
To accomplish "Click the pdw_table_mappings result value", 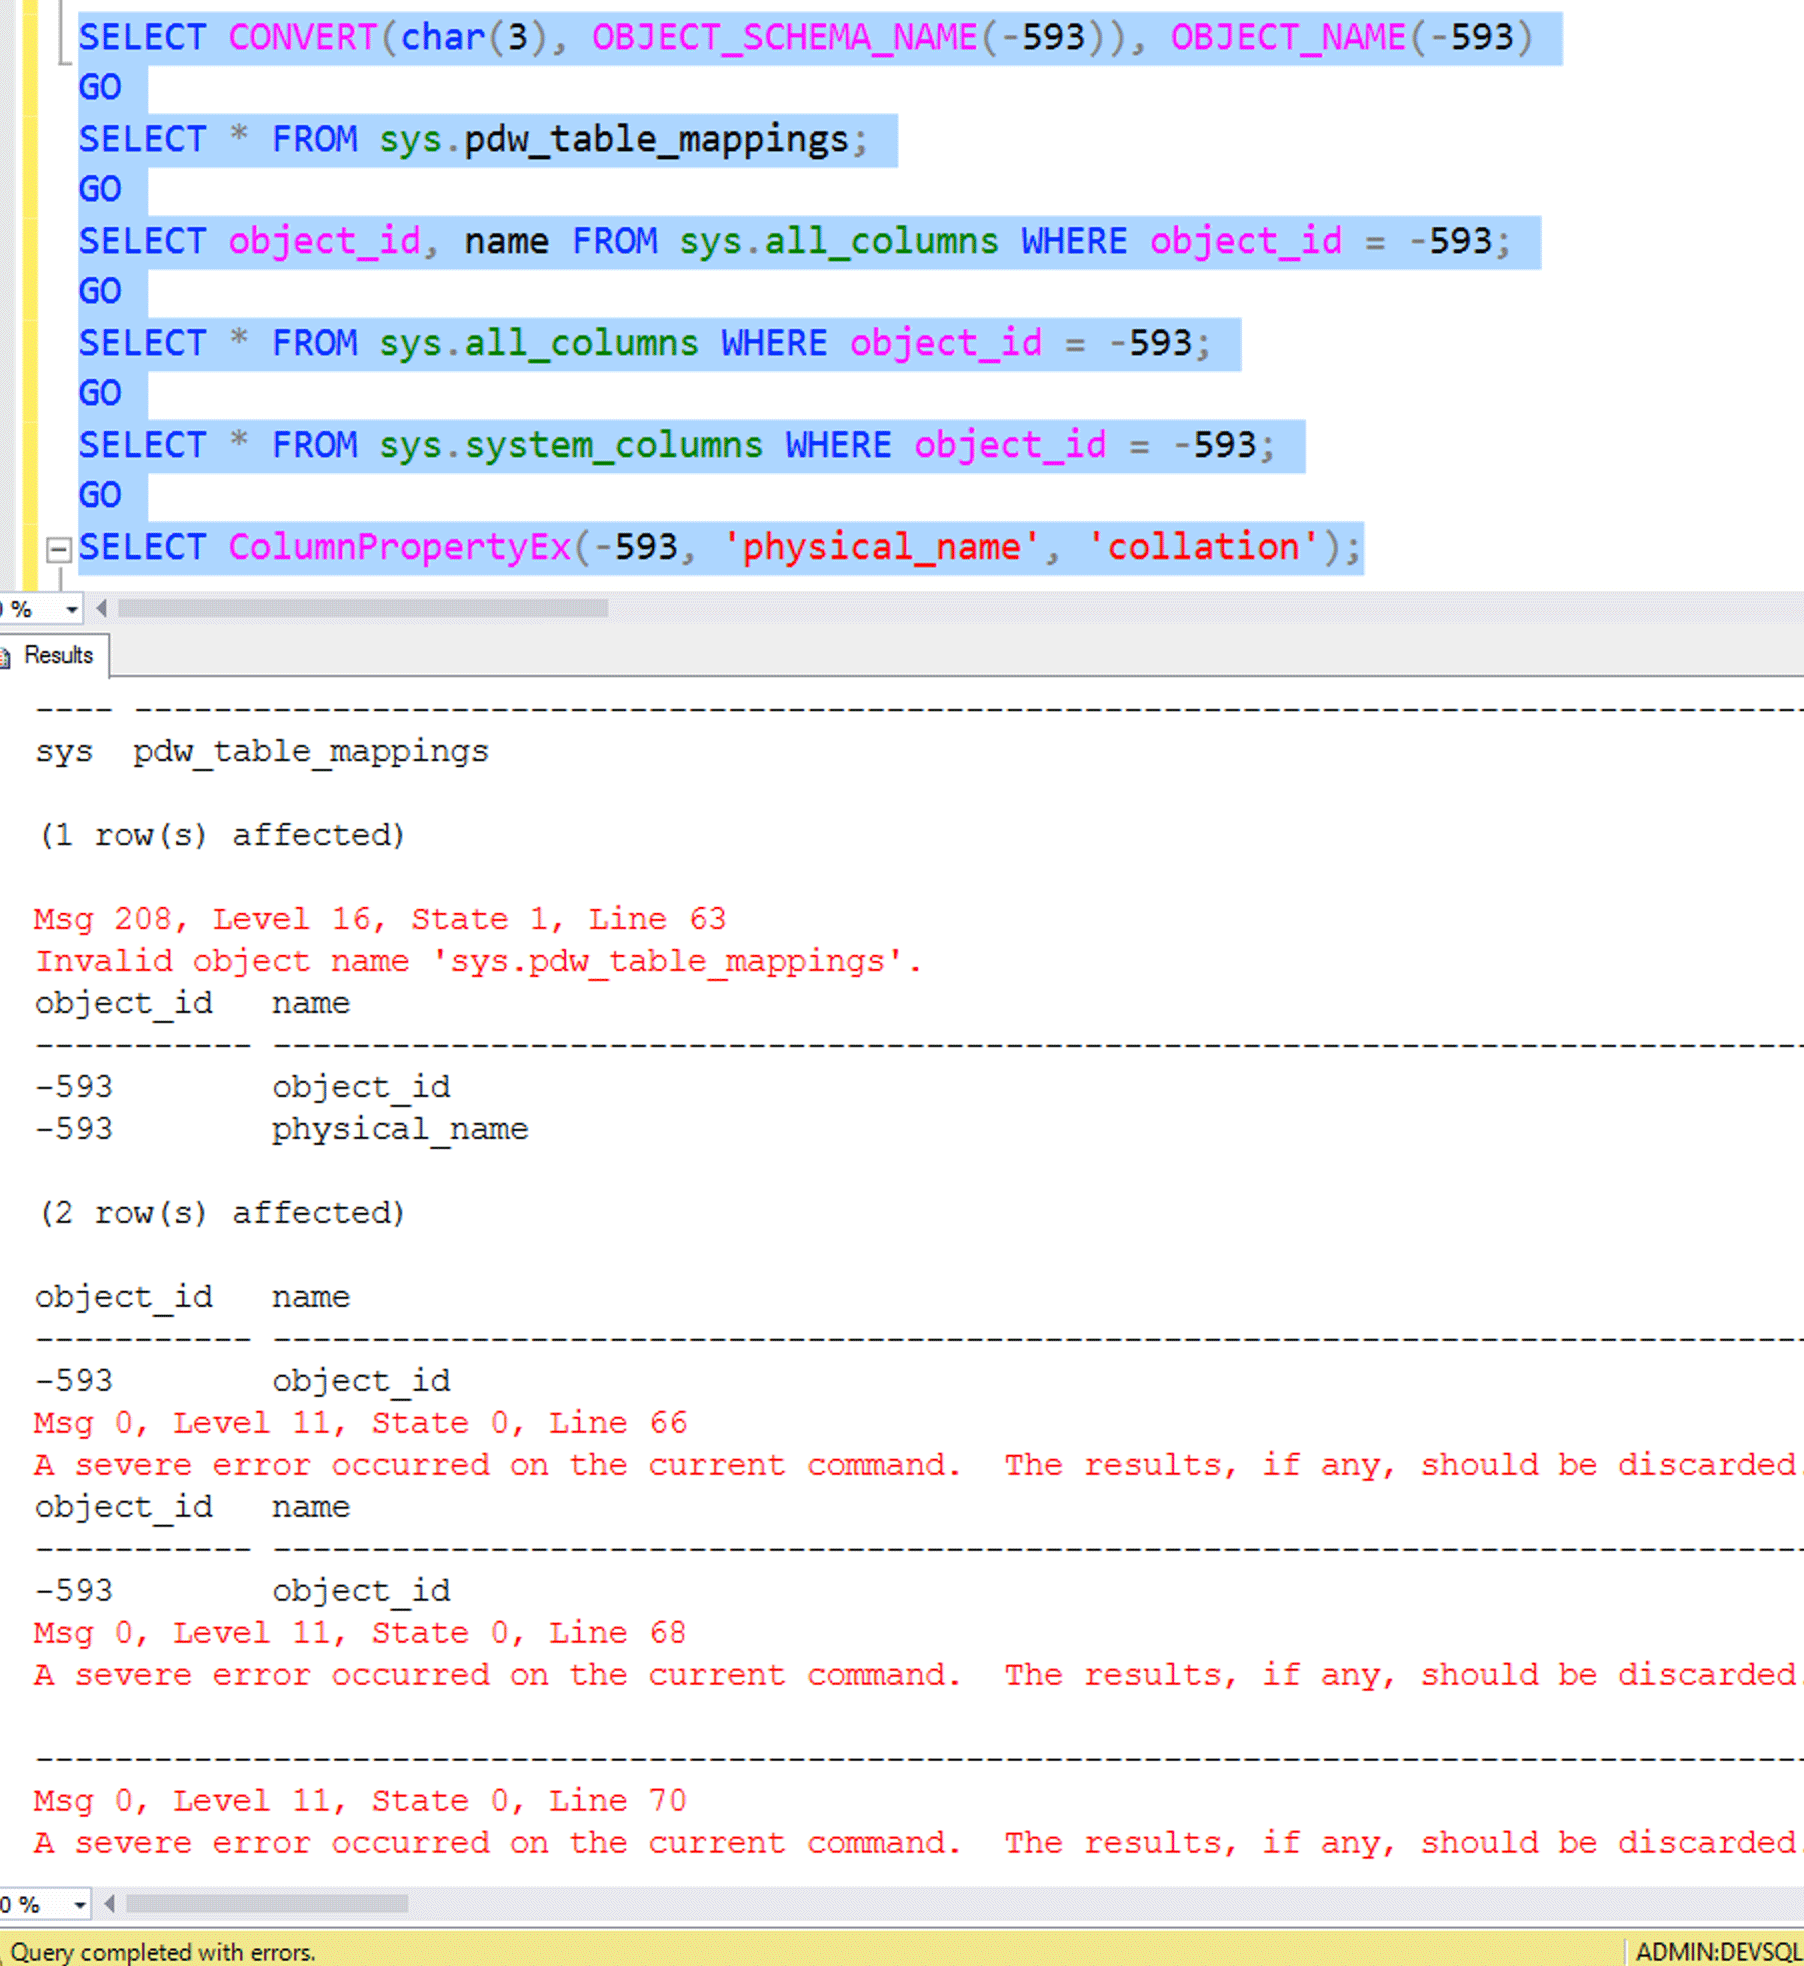I will 311,751.
